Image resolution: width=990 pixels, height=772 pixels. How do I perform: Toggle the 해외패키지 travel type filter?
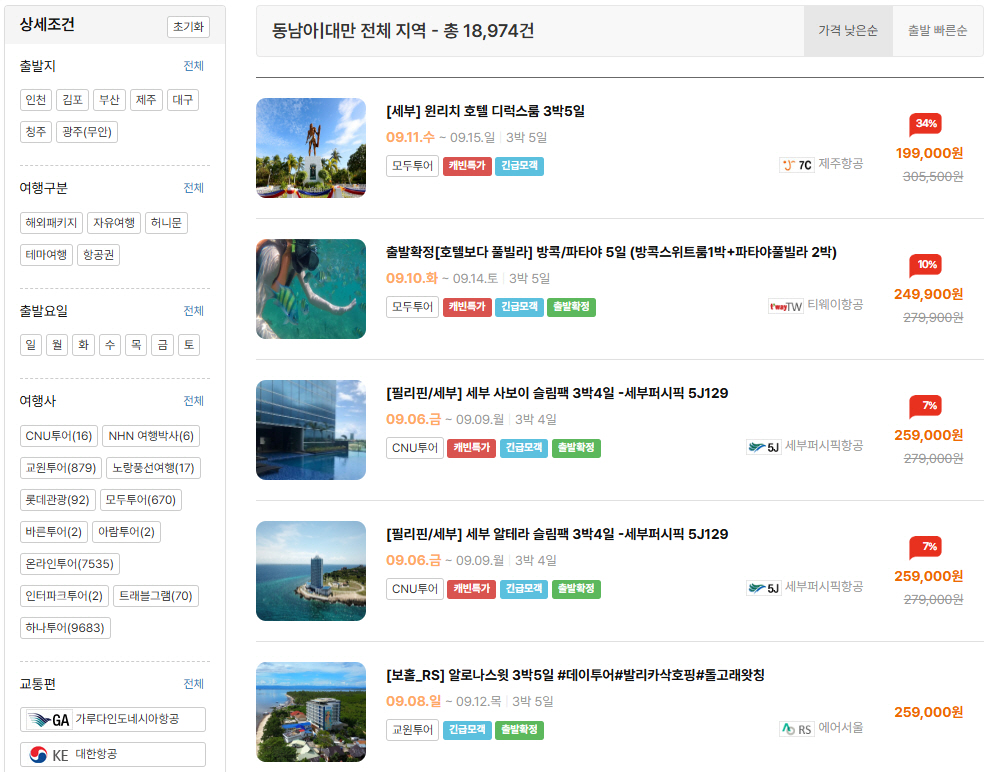[x=51, y=223]
